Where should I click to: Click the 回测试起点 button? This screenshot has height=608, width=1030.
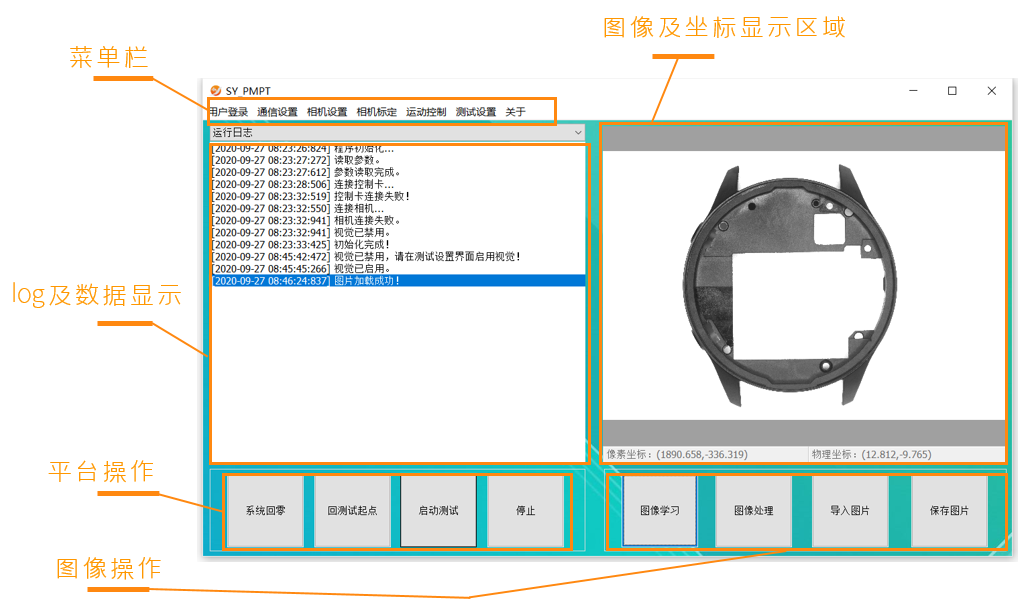coord(352,511)
